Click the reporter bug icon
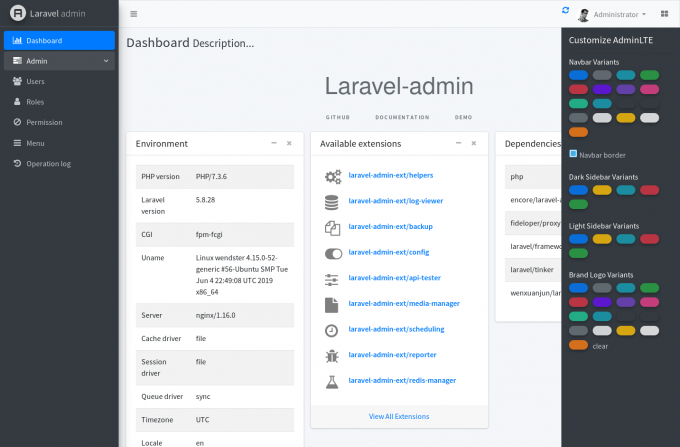This screenshot has width=680, height=447. [x=332, y=356]
